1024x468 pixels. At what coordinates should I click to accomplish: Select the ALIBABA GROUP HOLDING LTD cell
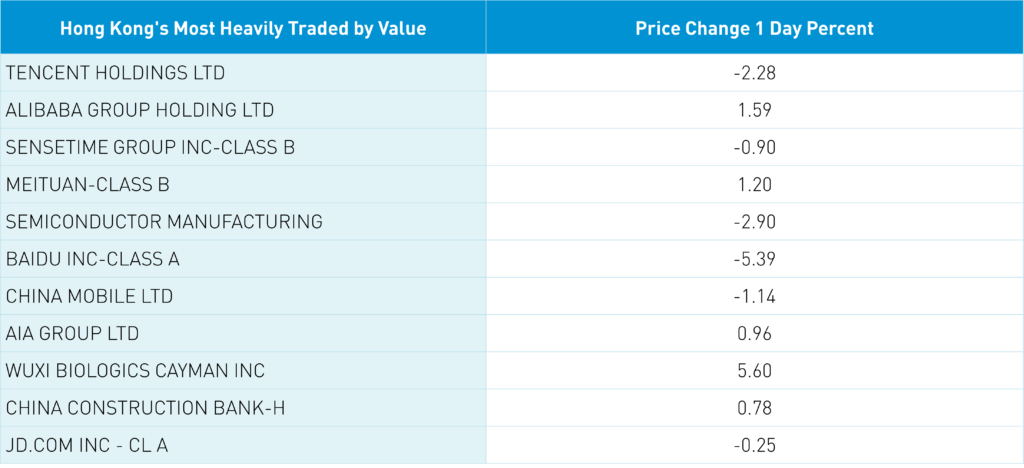140,110
